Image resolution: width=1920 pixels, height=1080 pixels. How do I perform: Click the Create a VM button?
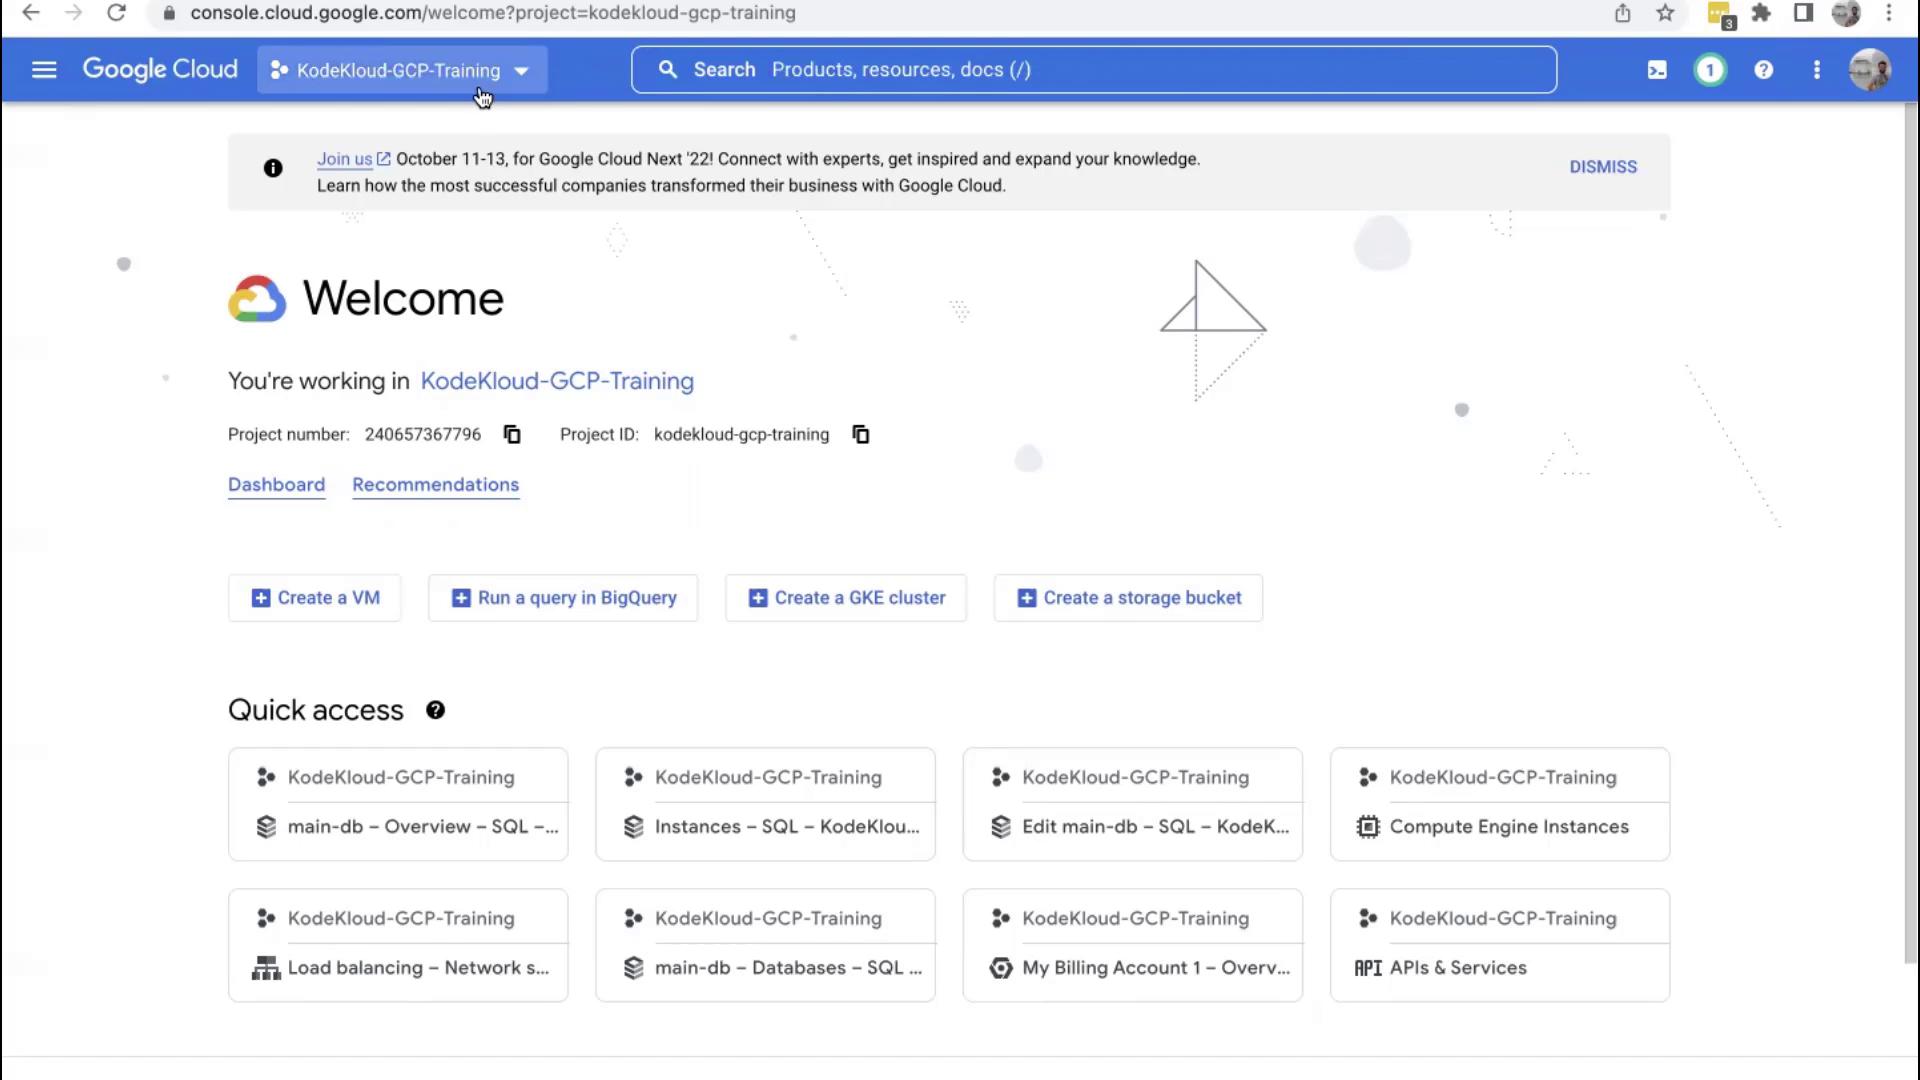315,598
